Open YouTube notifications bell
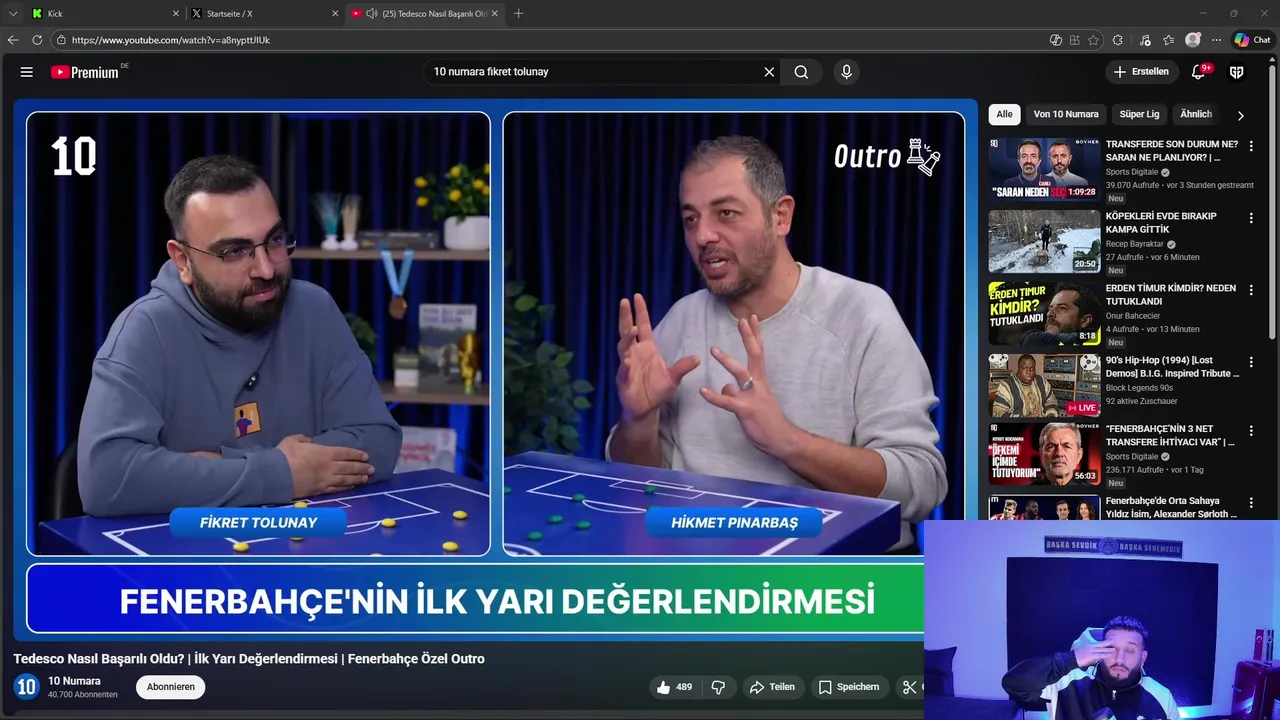The image size is (1280, 720). (x=1198, y=72)
